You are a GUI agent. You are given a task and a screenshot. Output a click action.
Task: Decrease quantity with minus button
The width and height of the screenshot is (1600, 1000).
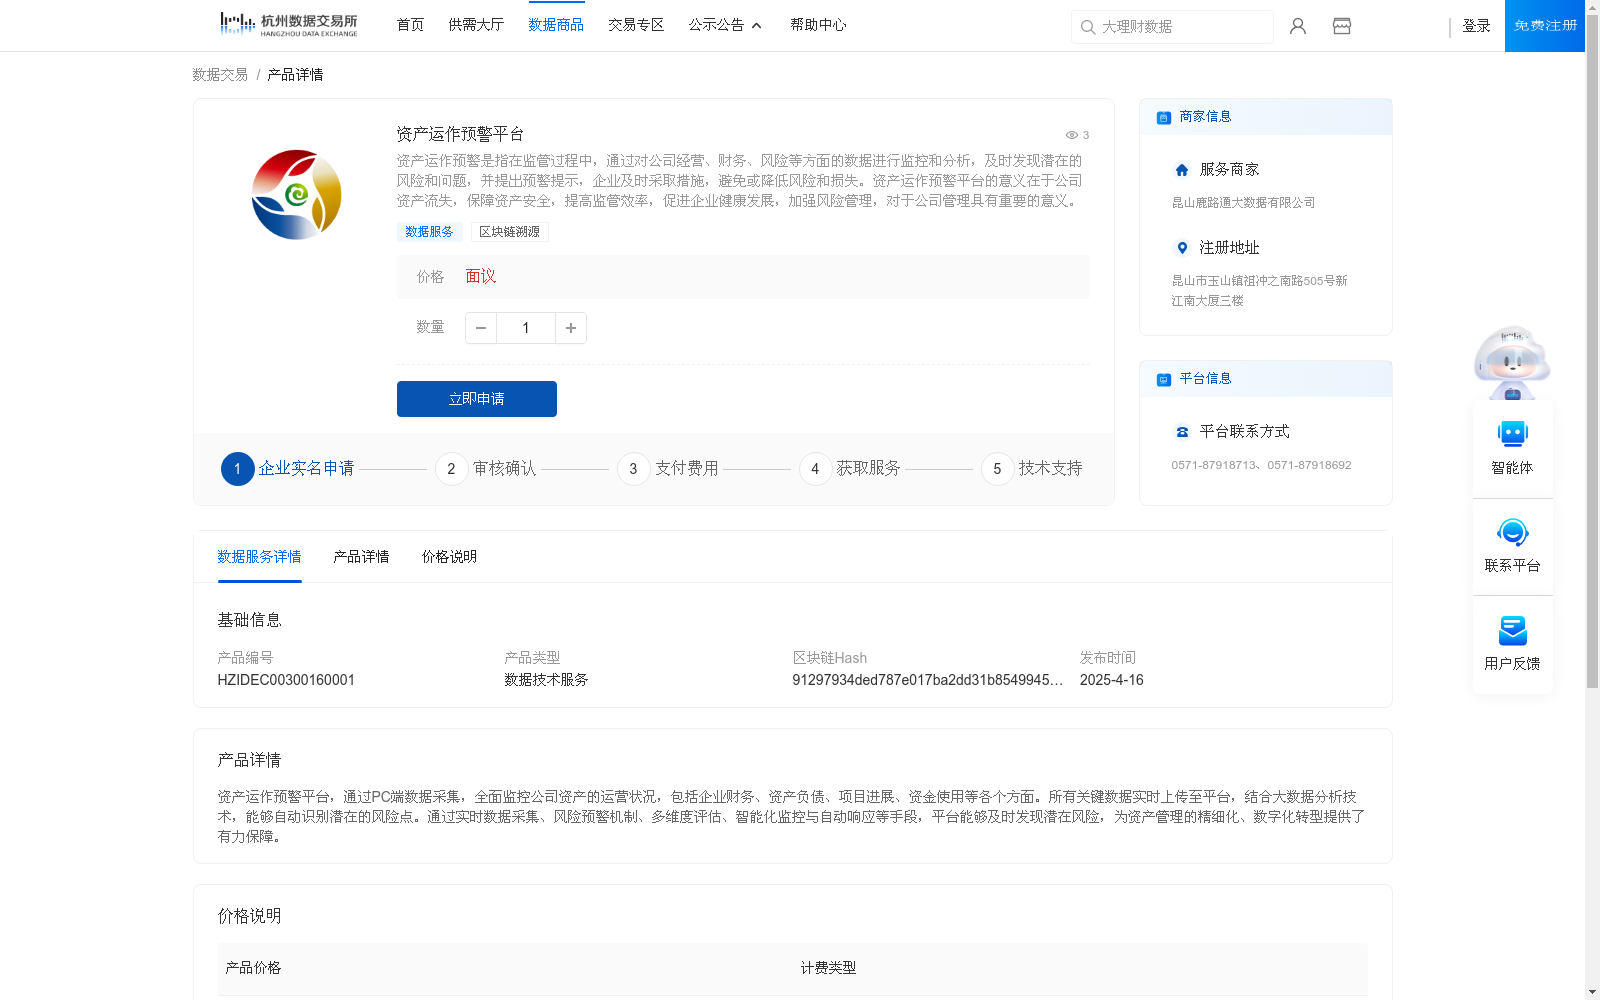coord(481,328)
